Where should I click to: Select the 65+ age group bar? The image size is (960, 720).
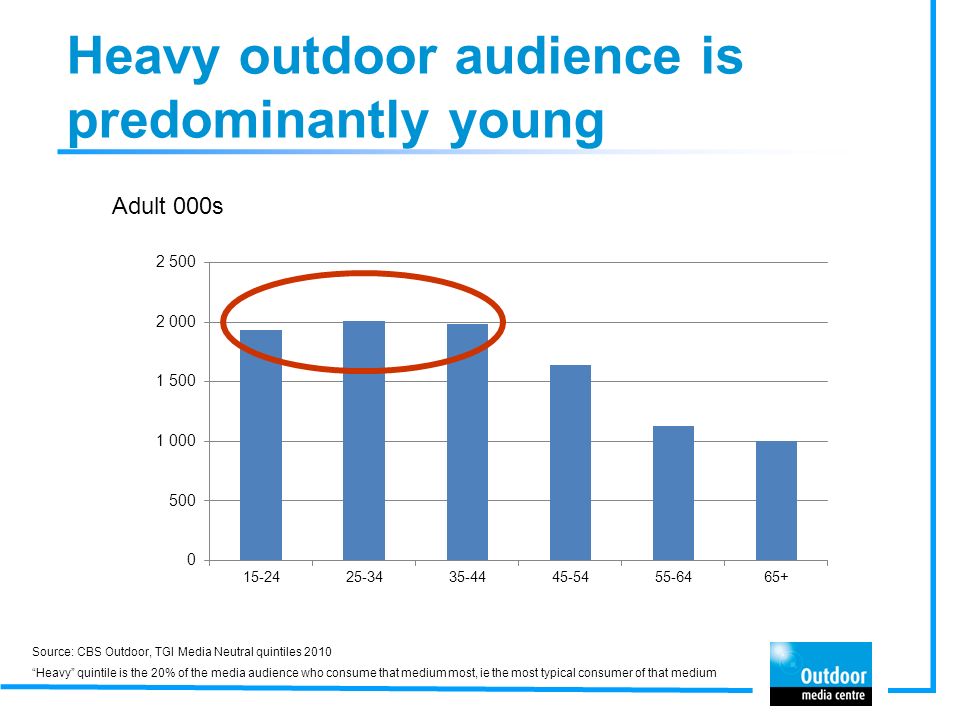tap(776, 501)
